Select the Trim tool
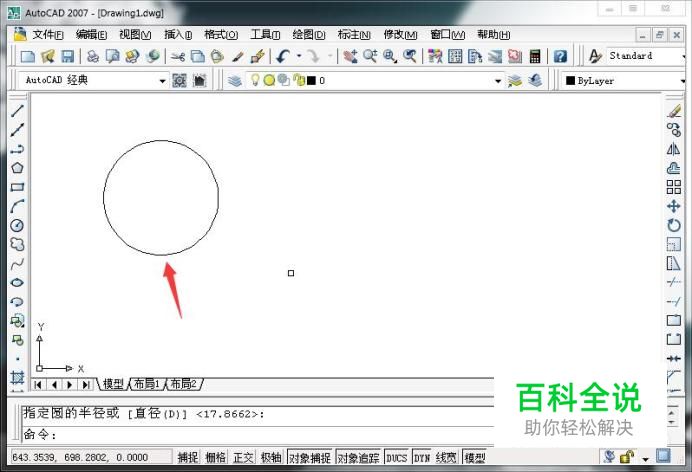The width and height of the screenshot is (692, 472). pyautogui.click(x=673, y=282)
